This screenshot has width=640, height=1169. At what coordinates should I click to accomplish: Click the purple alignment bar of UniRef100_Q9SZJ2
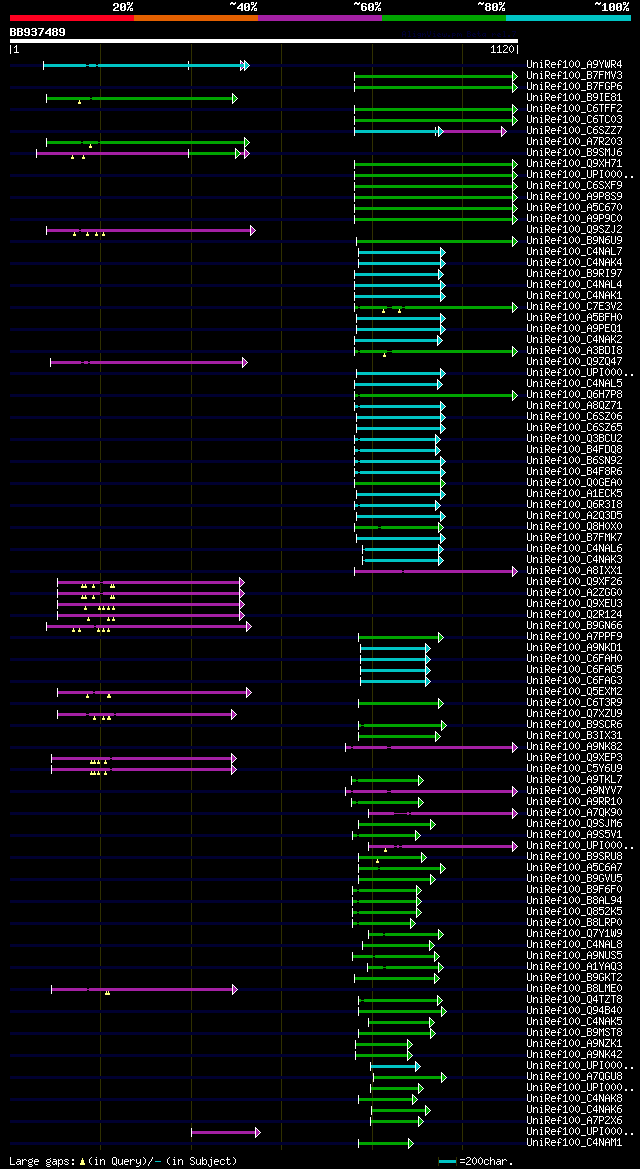151,230
